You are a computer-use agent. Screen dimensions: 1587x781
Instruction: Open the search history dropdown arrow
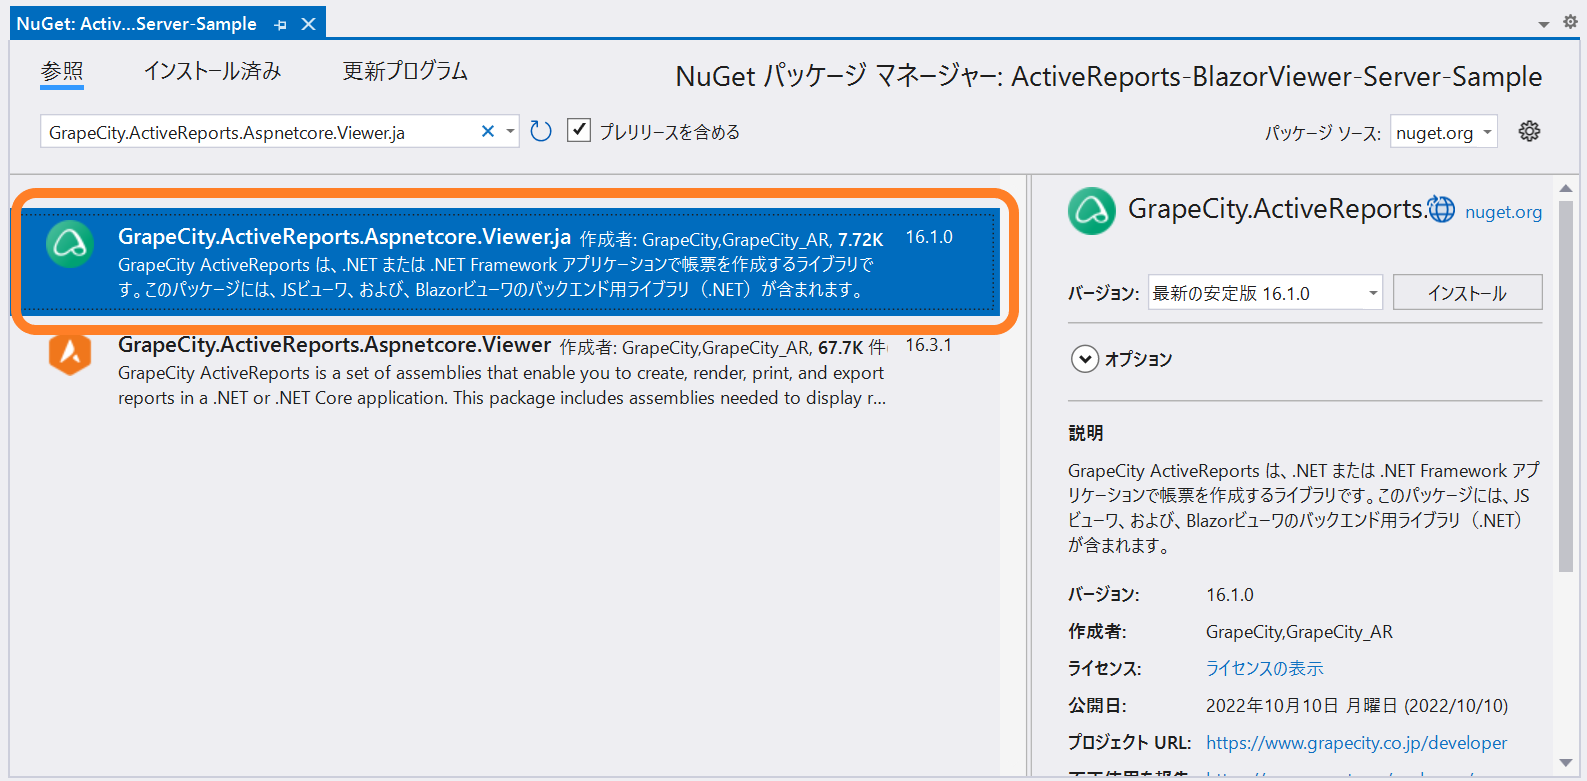point(510,131)
